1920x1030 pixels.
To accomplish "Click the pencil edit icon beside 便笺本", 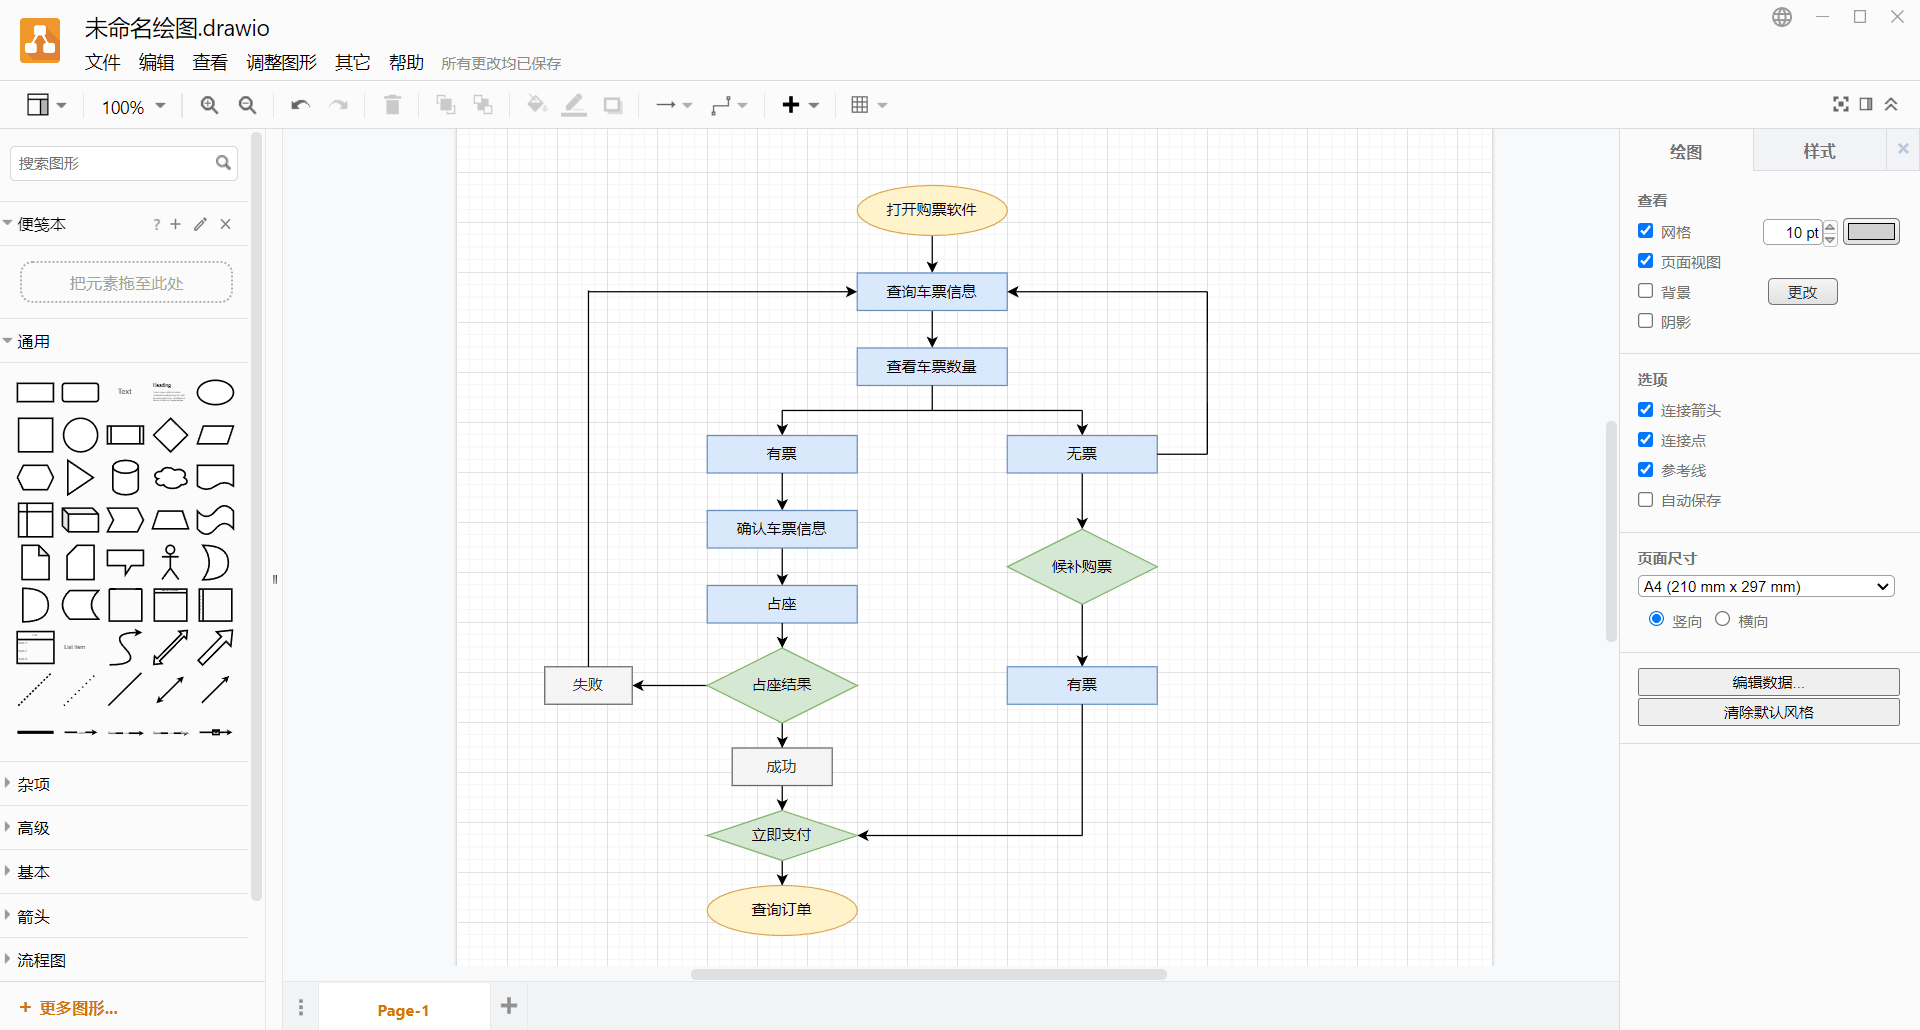I will pos(200,224).
